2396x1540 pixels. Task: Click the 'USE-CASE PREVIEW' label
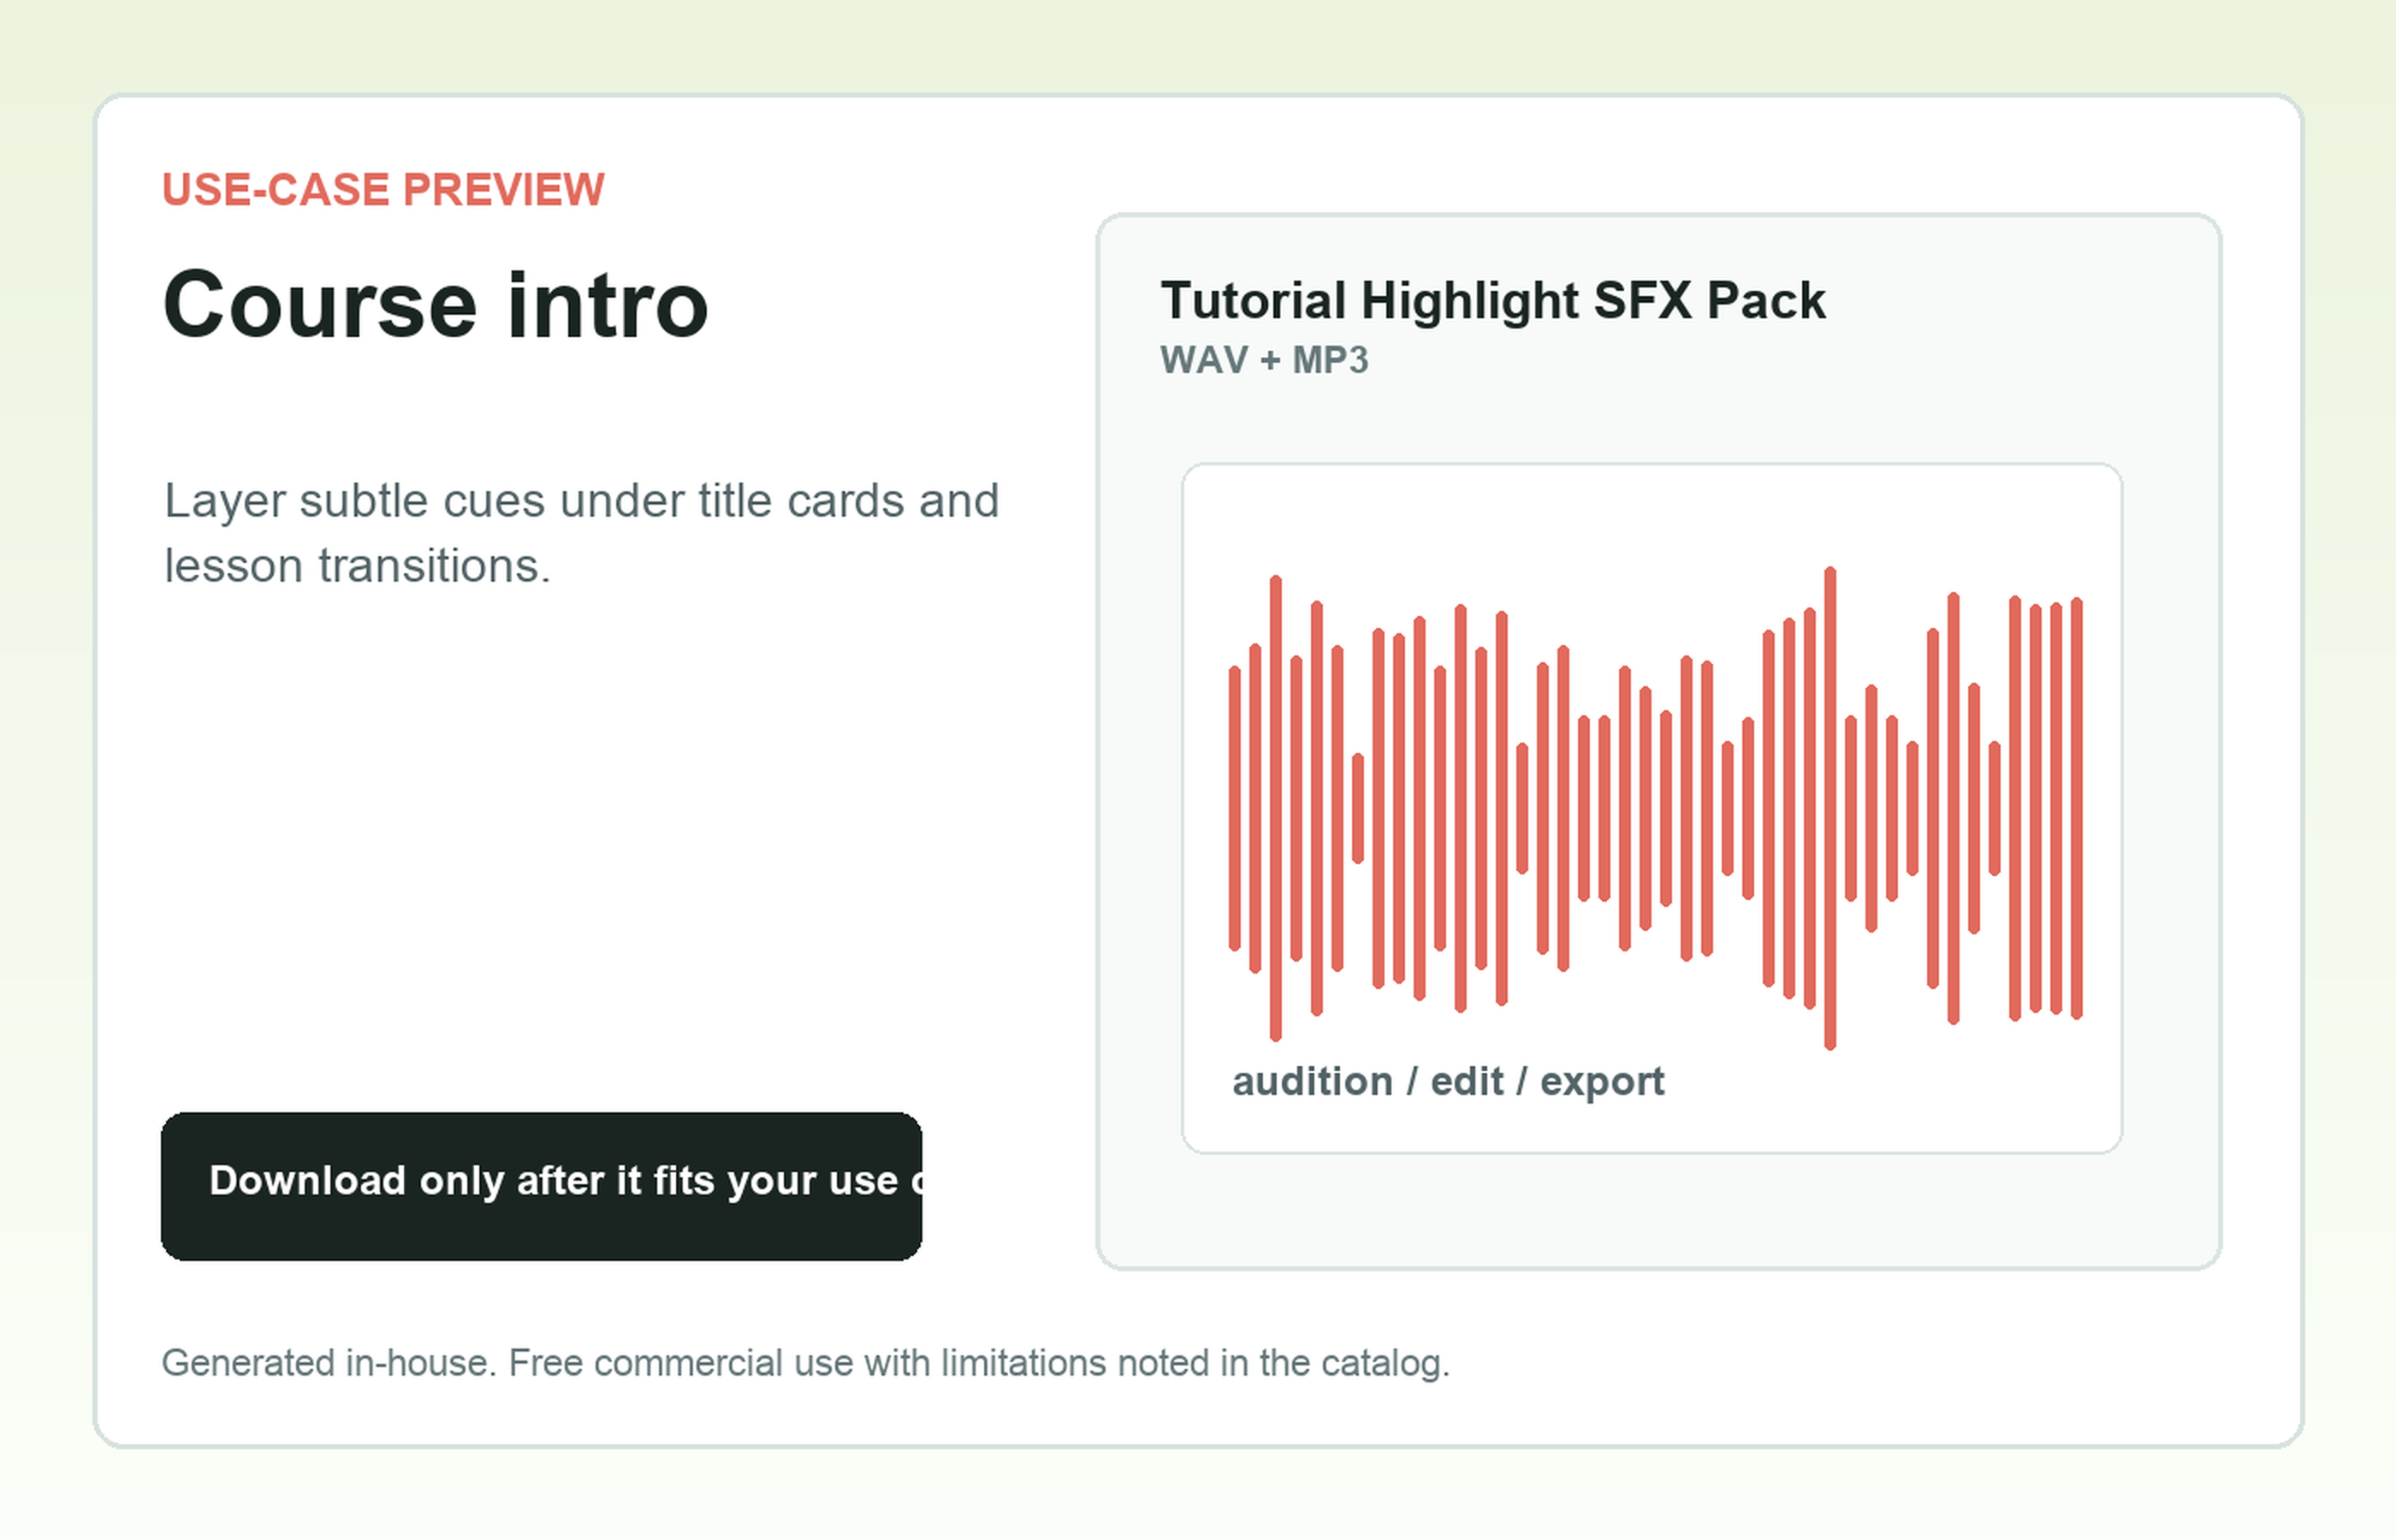[x=383, y=190]
